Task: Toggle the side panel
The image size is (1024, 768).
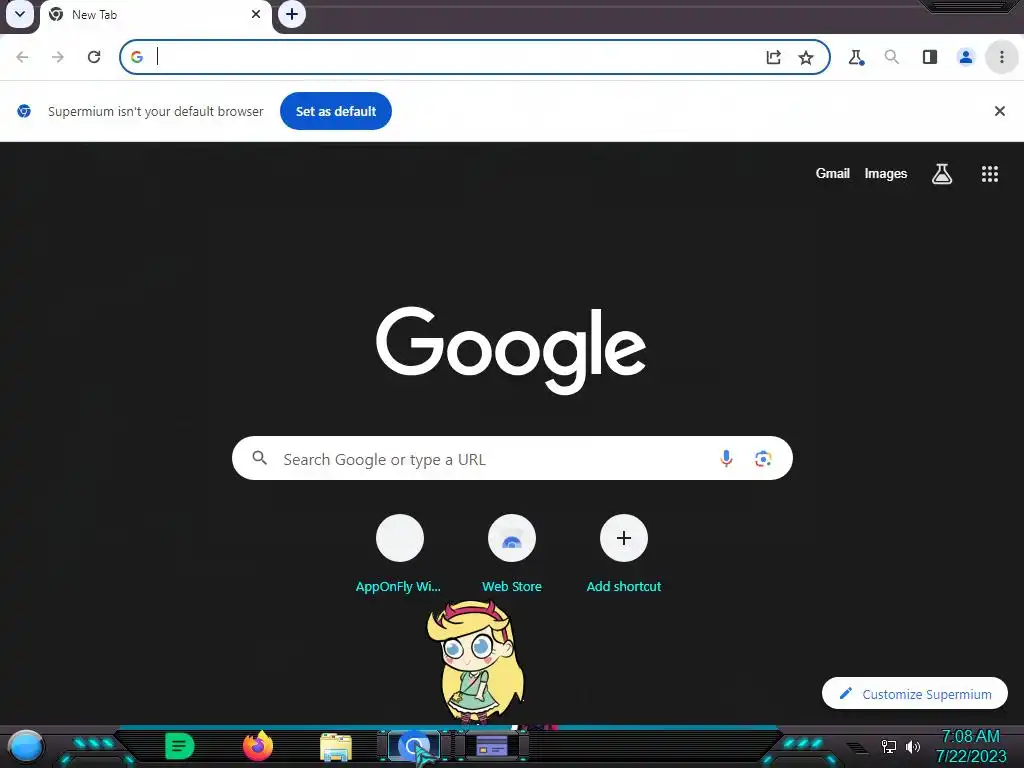Action: point(930,57)
